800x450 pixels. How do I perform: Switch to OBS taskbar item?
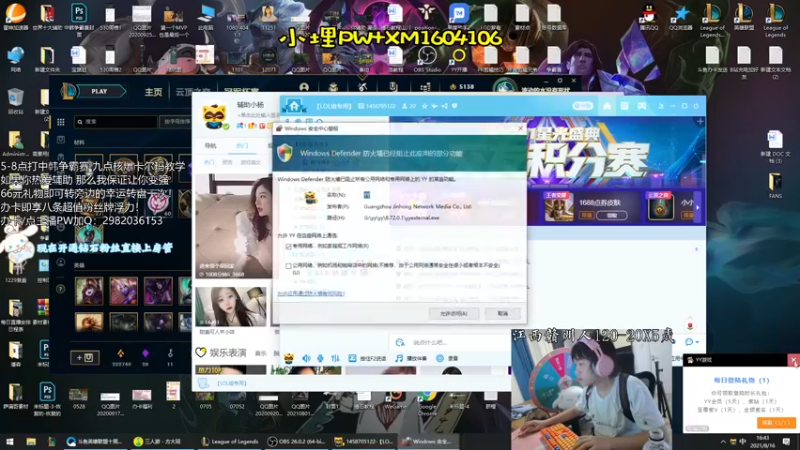297,441
